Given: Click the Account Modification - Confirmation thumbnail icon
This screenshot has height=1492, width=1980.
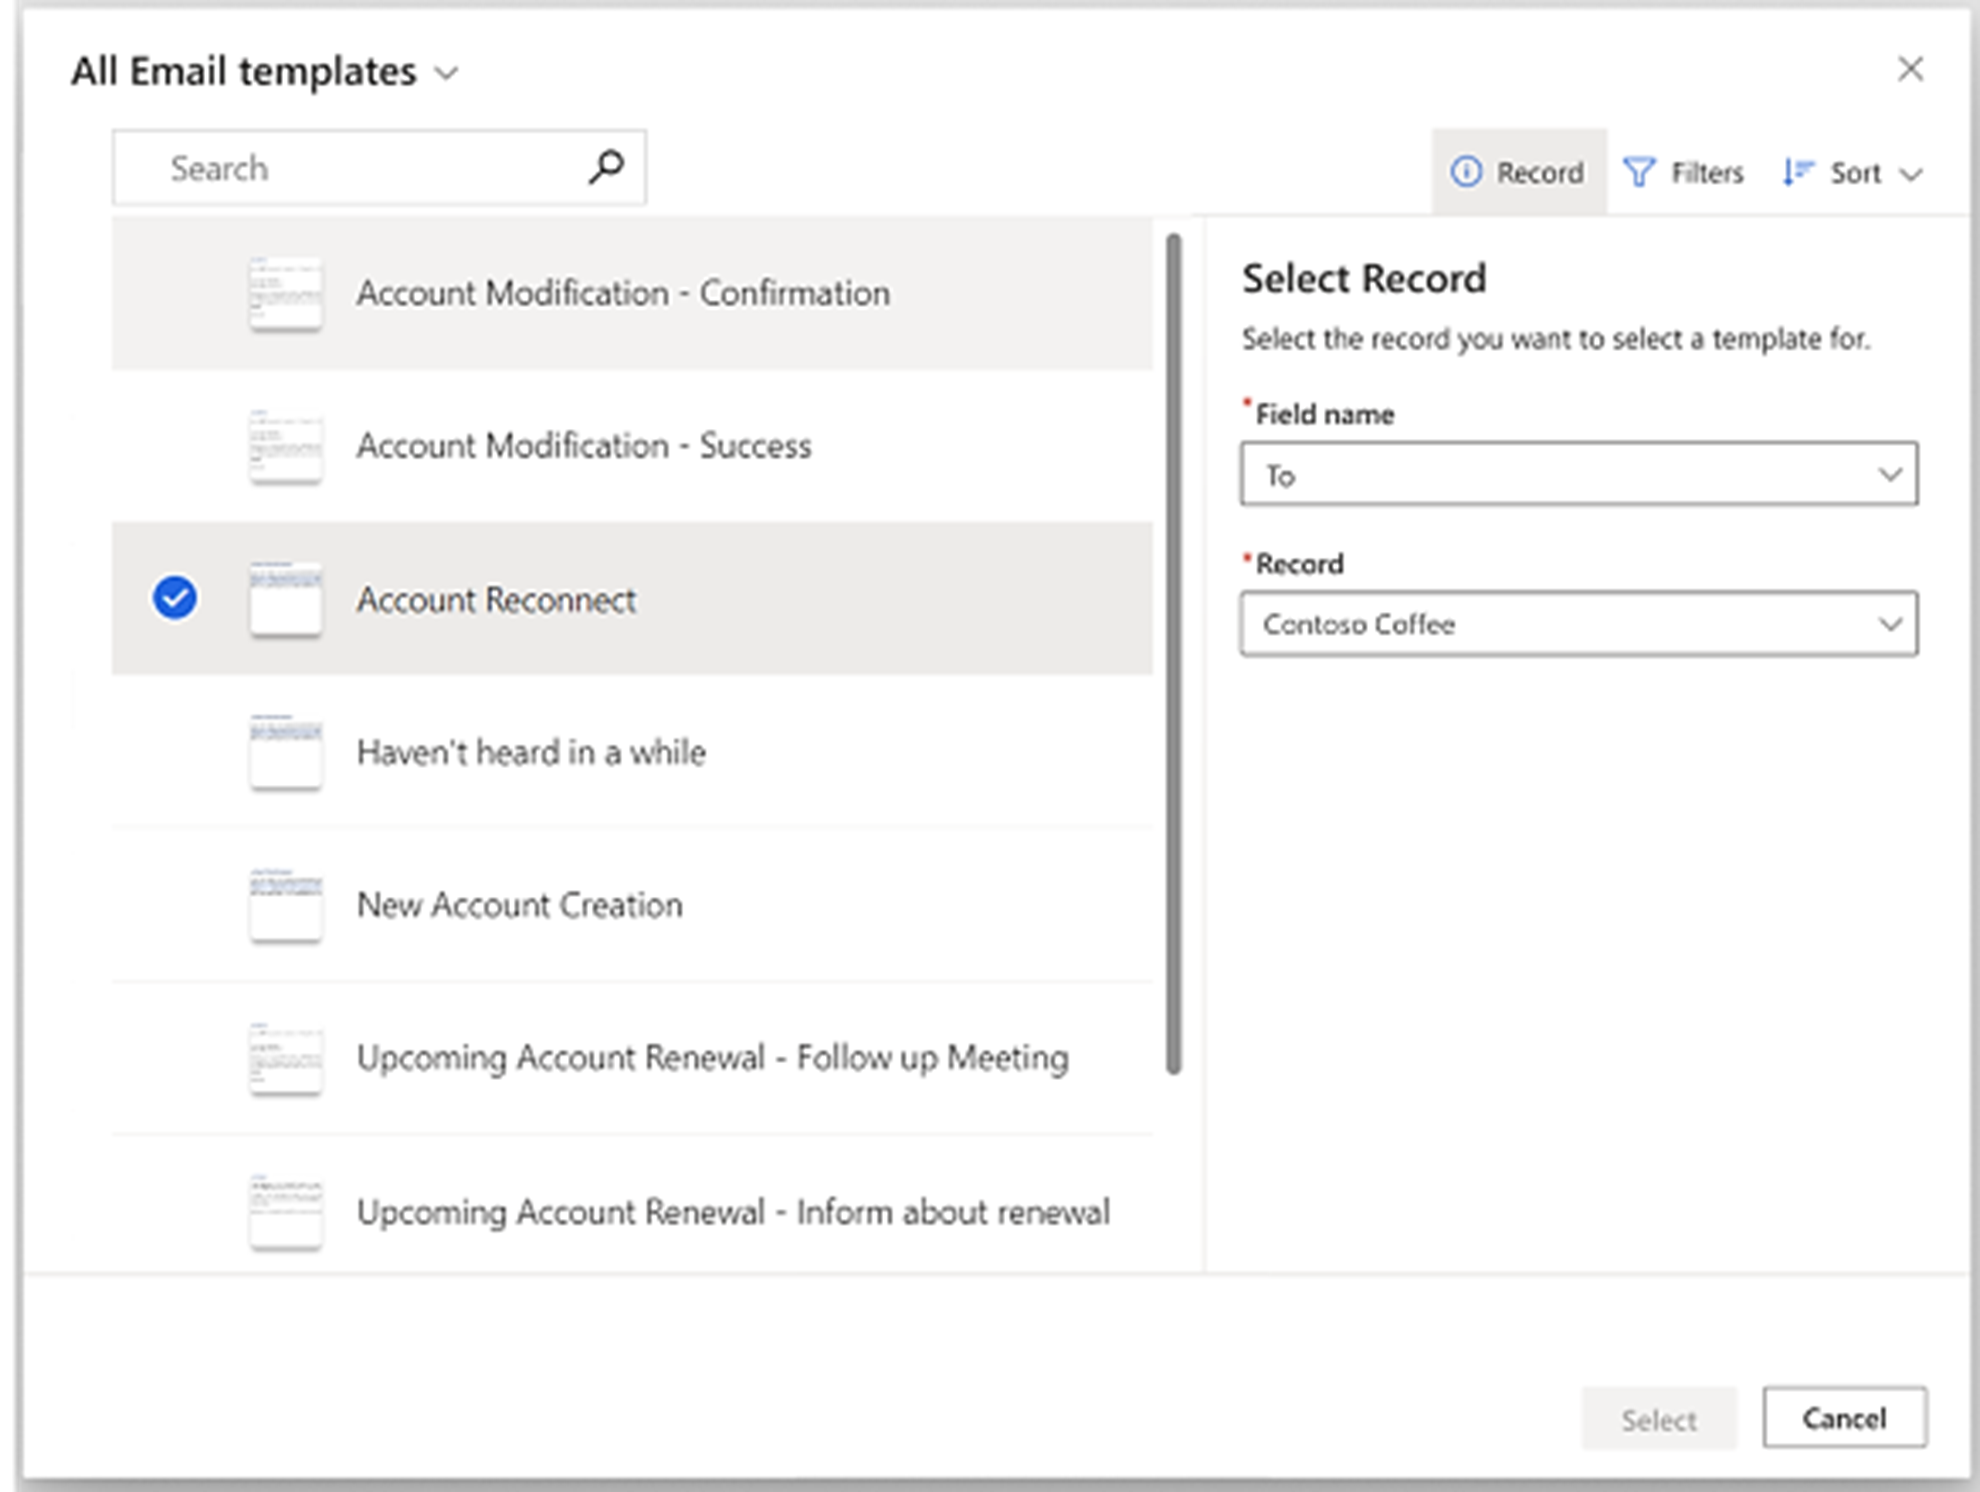Looking at the screenshot, I should (285, 294).
